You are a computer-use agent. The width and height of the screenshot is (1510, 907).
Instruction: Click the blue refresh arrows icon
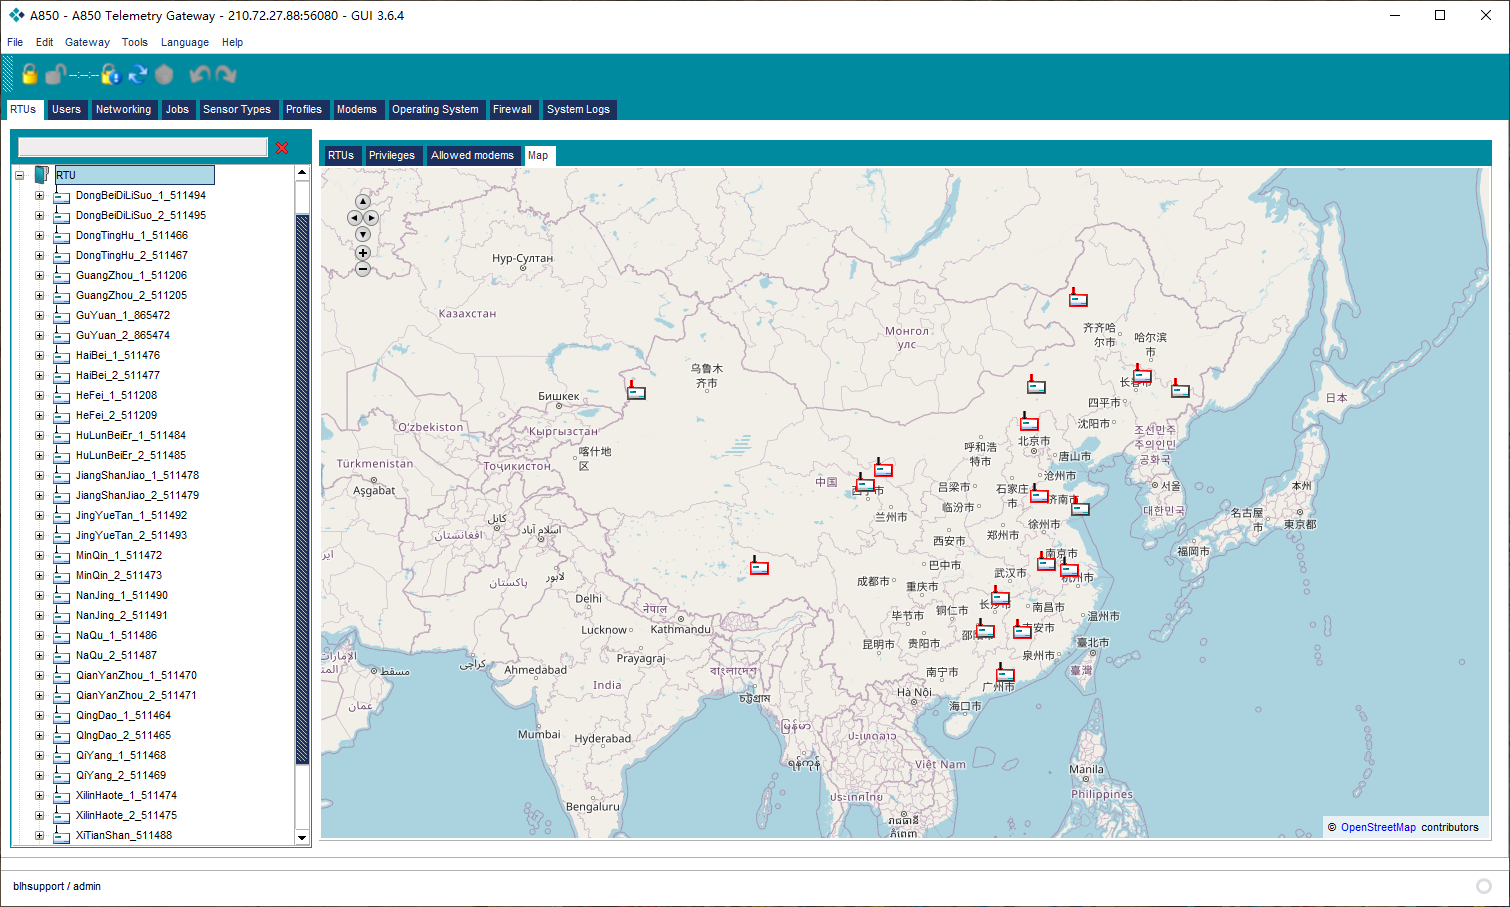click(138, 75)
